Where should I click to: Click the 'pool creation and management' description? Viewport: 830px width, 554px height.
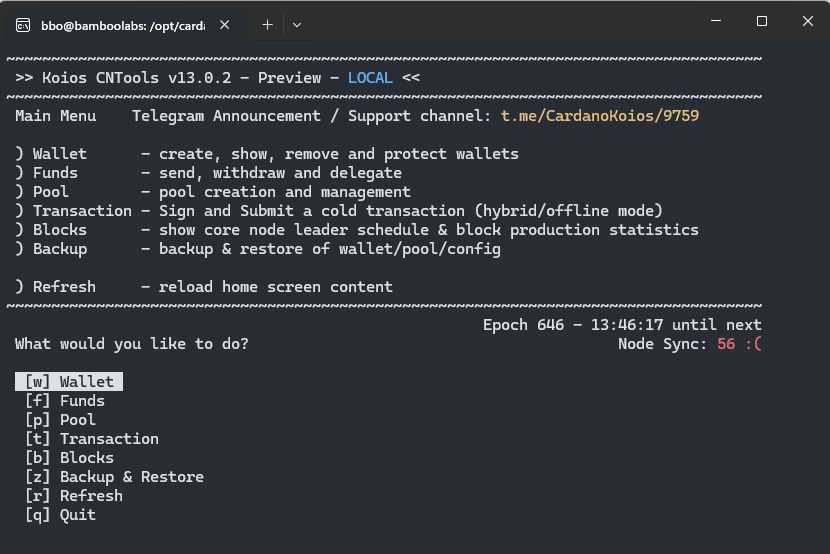pos(285,192)
